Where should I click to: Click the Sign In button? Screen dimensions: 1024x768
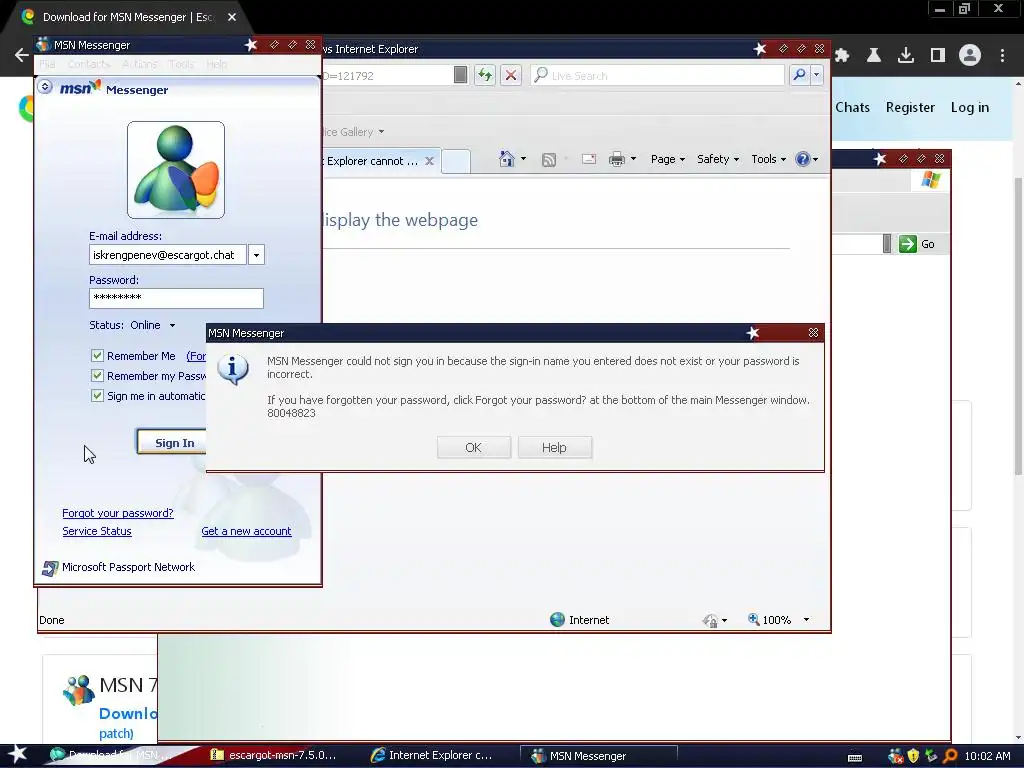[x=173, y=443]
